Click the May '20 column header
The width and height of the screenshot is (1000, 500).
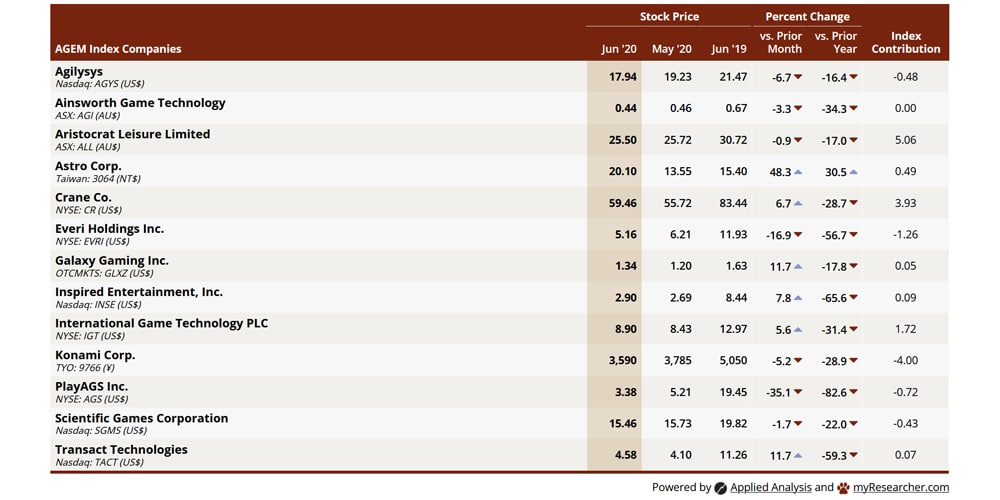(x=672, y=49)
